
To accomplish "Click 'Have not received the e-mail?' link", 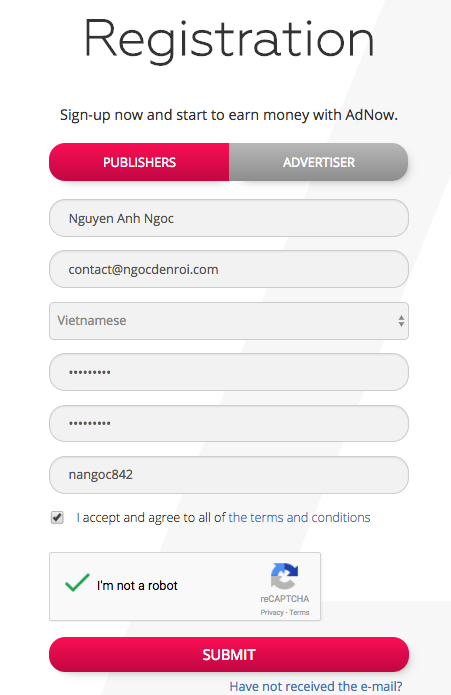I will pyautogui.click(x=316, y=686).
